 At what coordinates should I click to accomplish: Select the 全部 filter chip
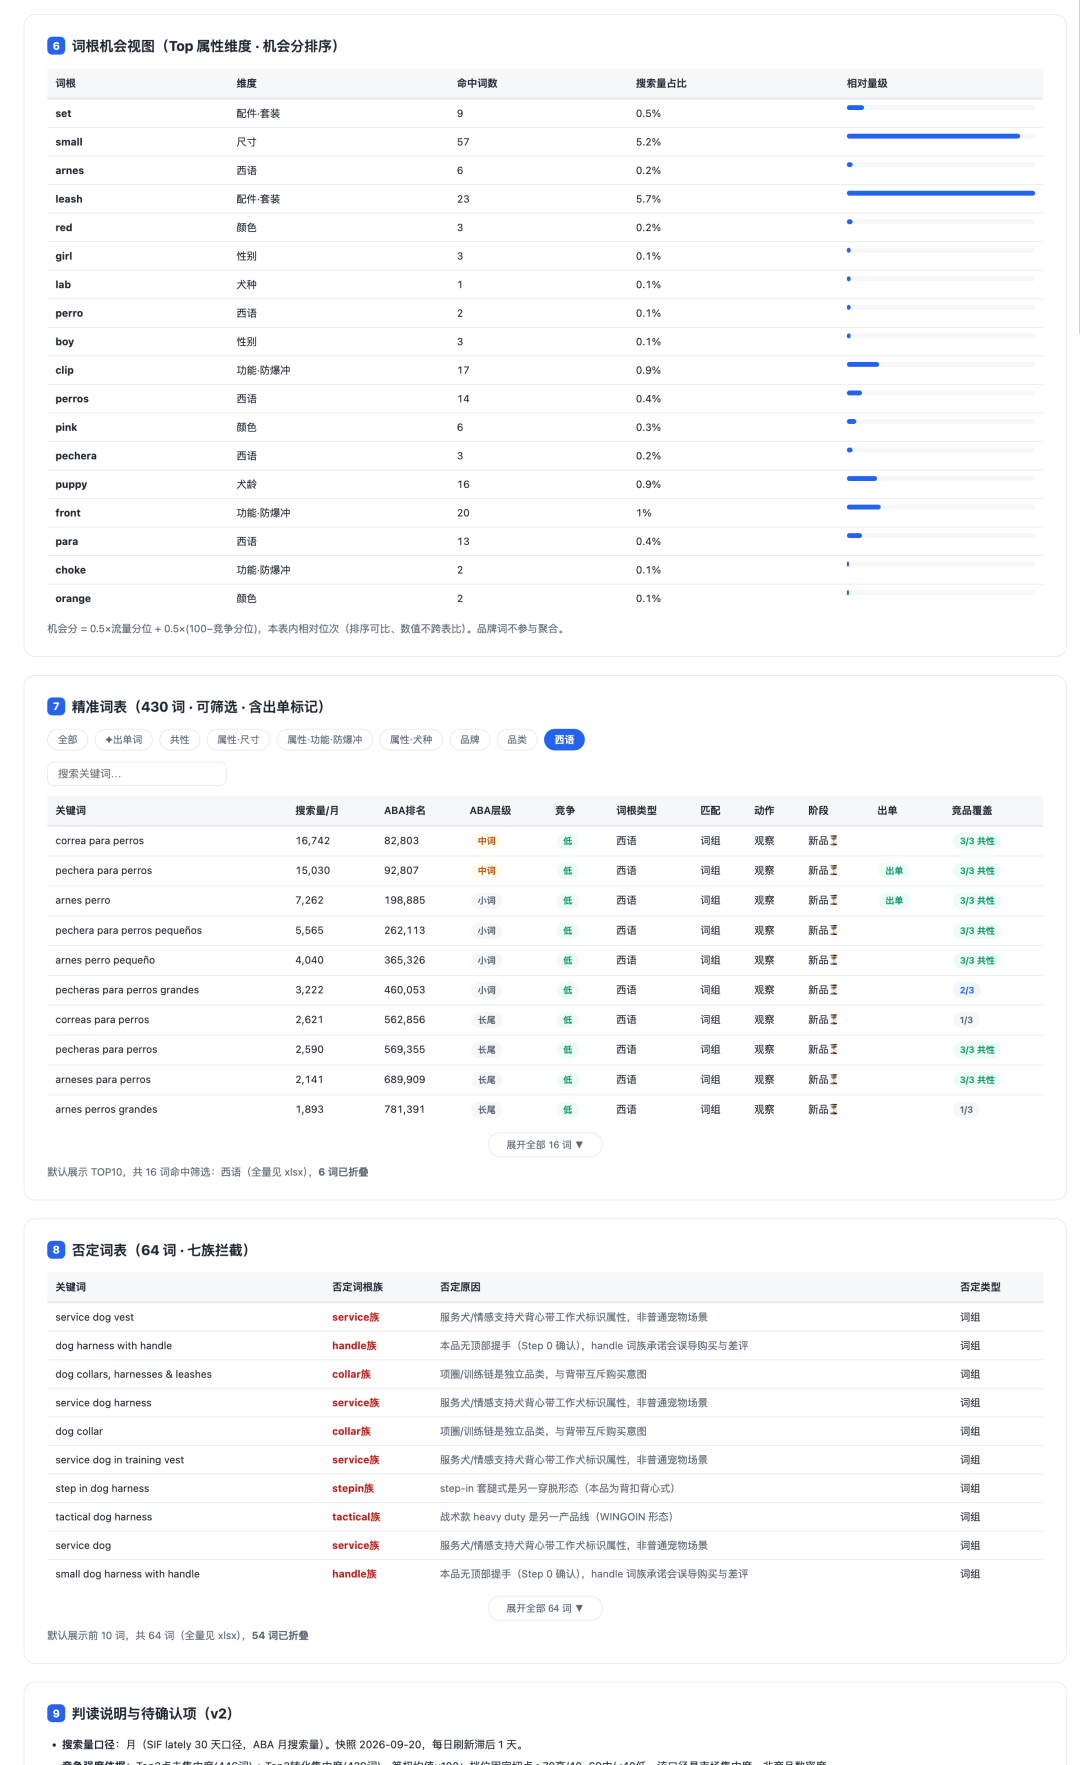[67, 740]
